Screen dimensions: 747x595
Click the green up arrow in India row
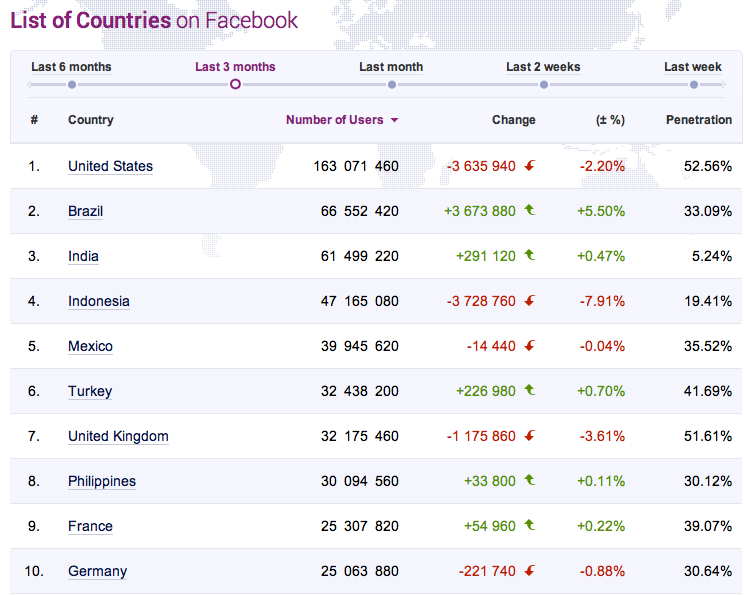coord(529,255)
